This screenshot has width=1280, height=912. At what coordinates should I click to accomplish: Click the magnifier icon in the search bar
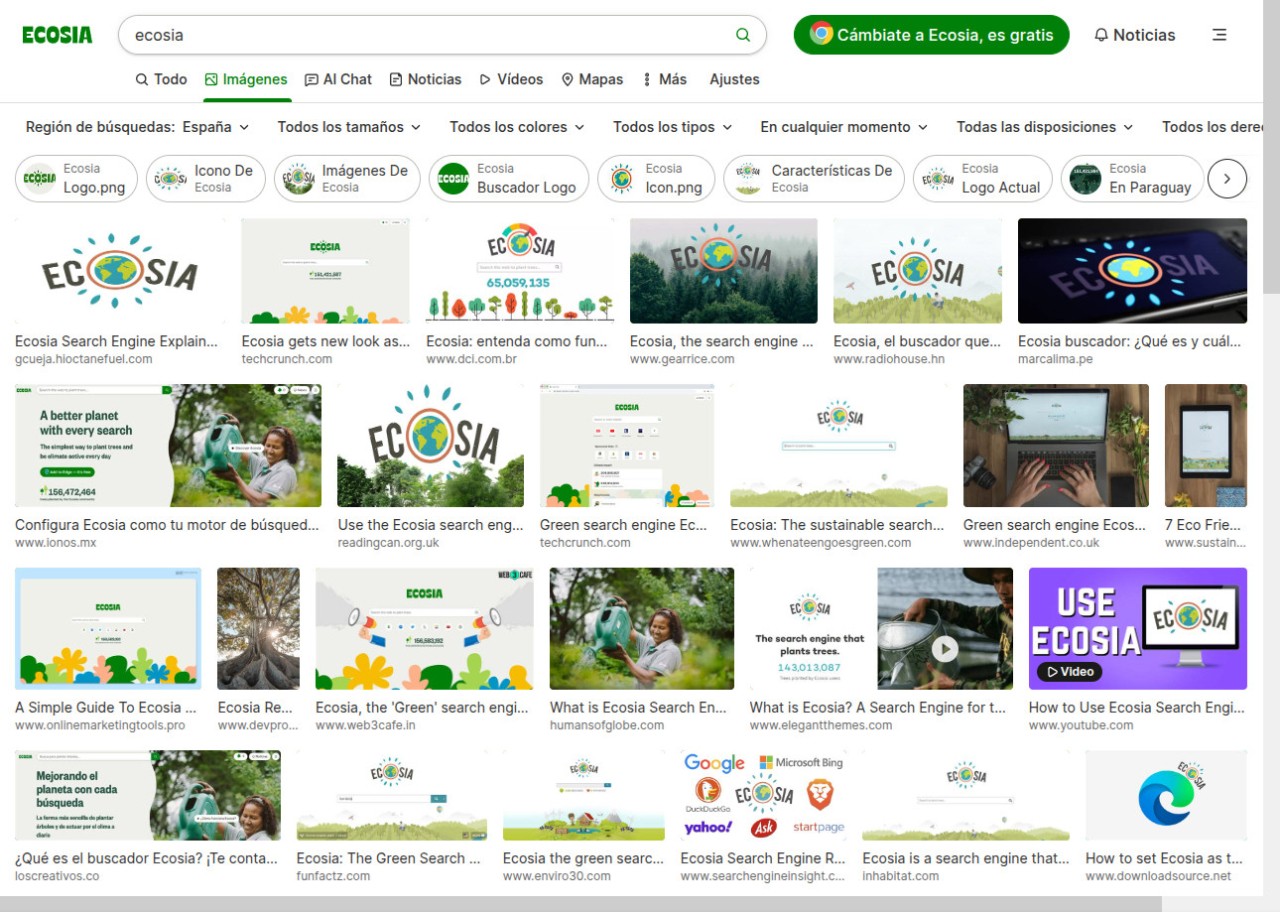tap(743, 34)
